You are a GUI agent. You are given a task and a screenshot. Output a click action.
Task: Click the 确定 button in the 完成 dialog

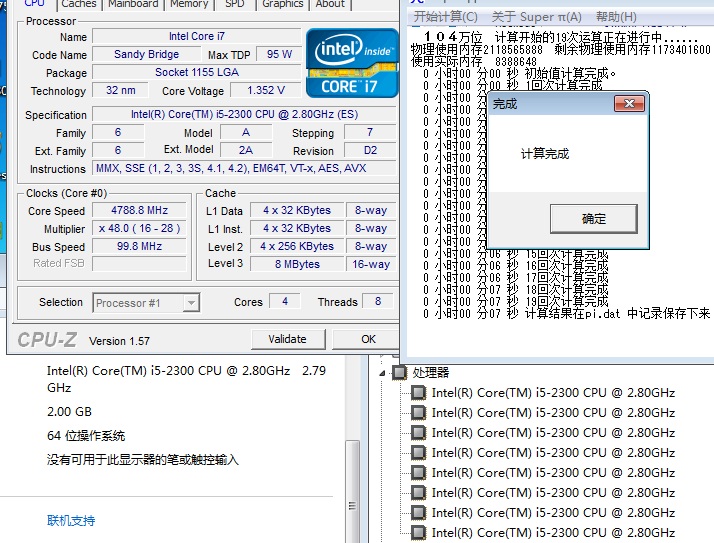pyautogui.click(x=593, y=219)
